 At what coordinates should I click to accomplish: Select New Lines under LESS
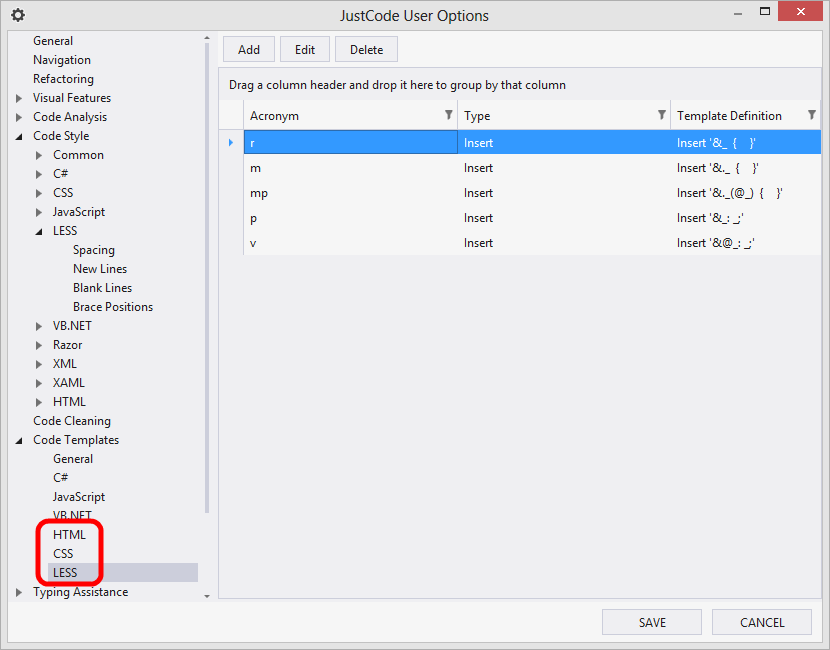pyautogui.click(x=100, y=269)
